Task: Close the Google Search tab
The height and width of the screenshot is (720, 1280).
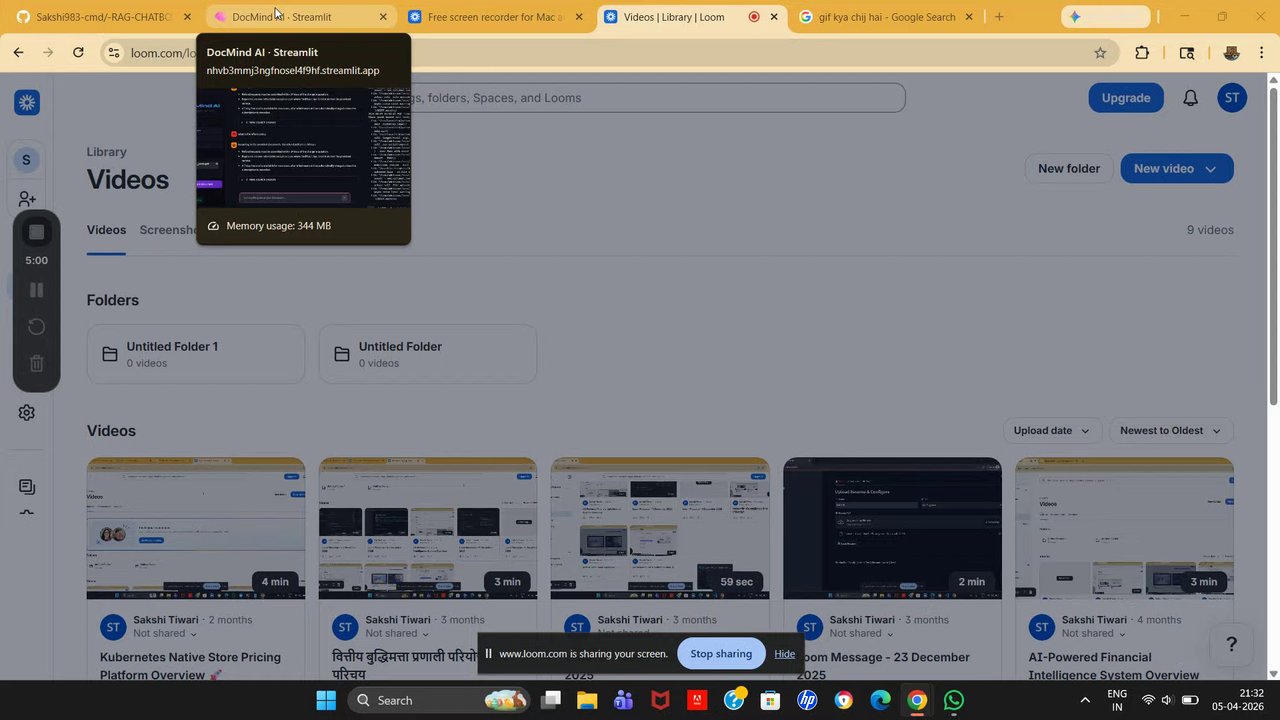Action: click(969, 17)
